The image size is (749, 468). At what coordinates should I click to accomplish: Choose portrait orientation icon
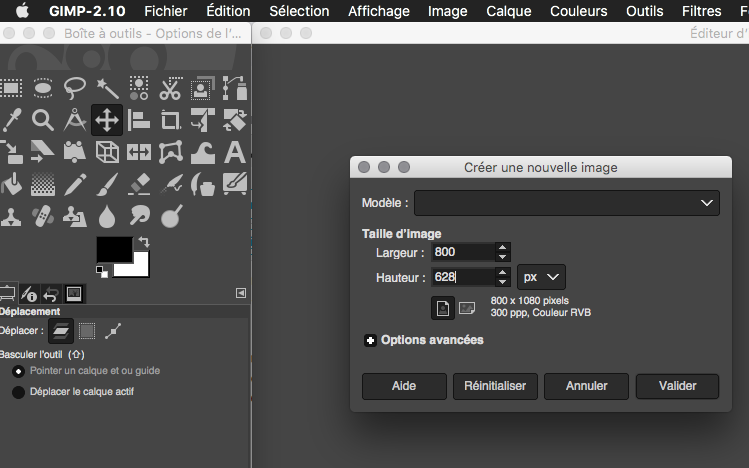[x=443, y=308]
